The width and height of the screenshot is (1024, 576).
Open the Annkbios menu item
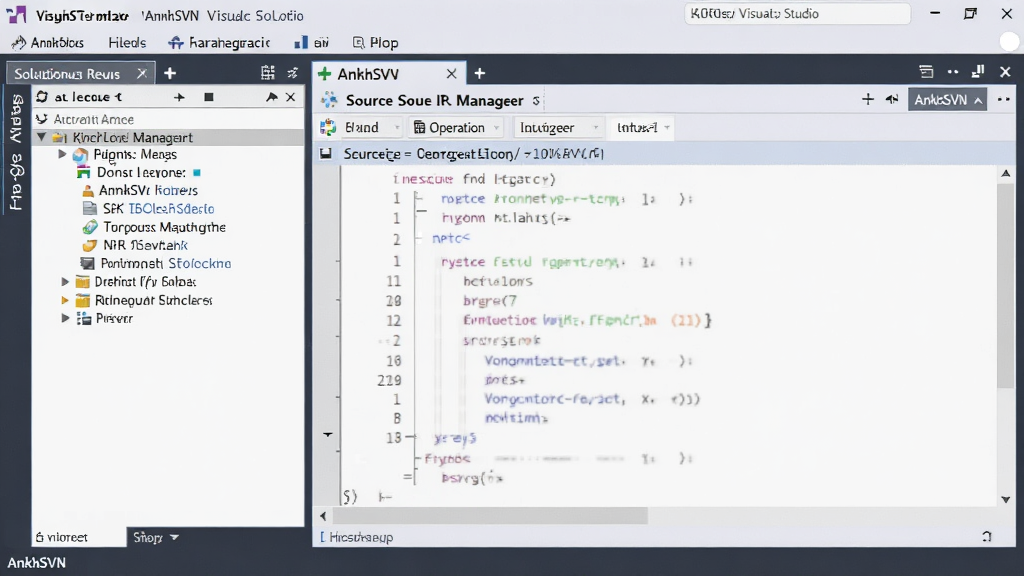point(48,42)
